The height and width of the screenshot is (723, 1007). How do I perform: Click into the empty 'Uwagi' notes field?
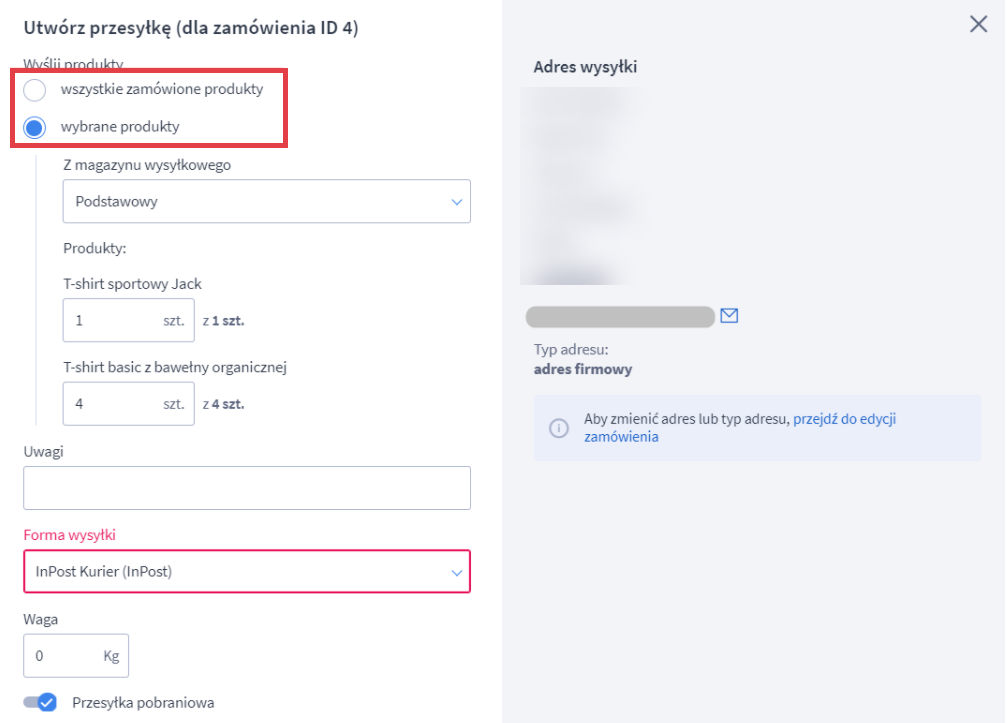tap(246, 487)
